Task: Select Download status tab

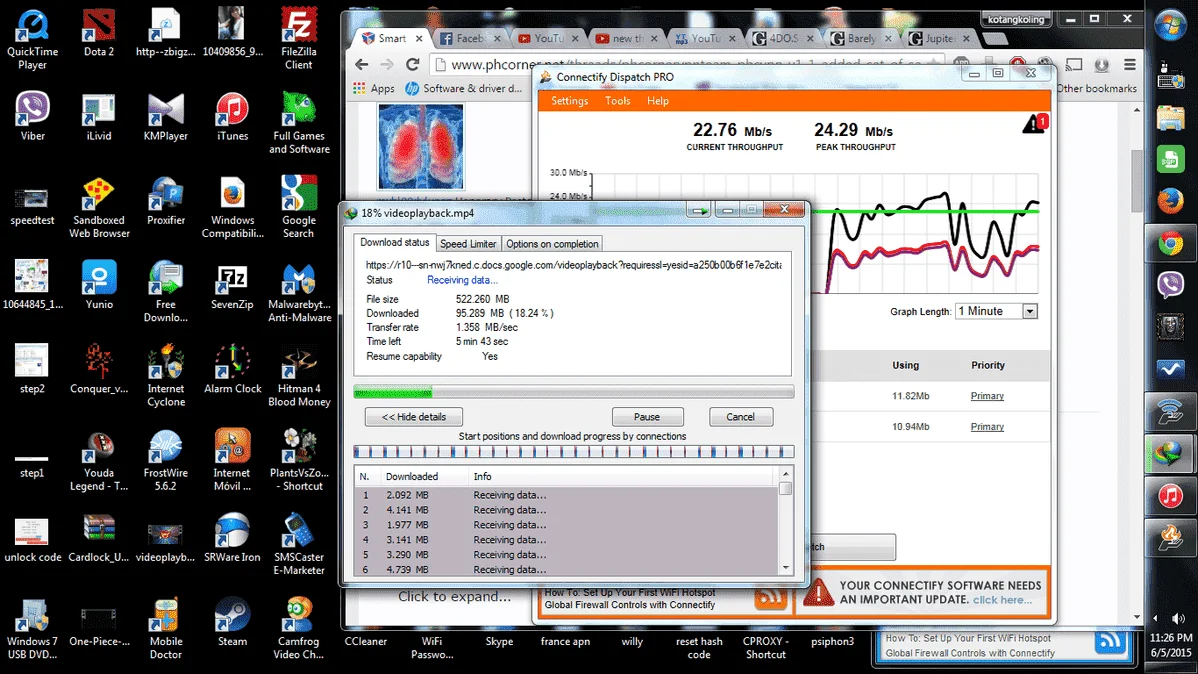Action: click(x=394, y=242)
